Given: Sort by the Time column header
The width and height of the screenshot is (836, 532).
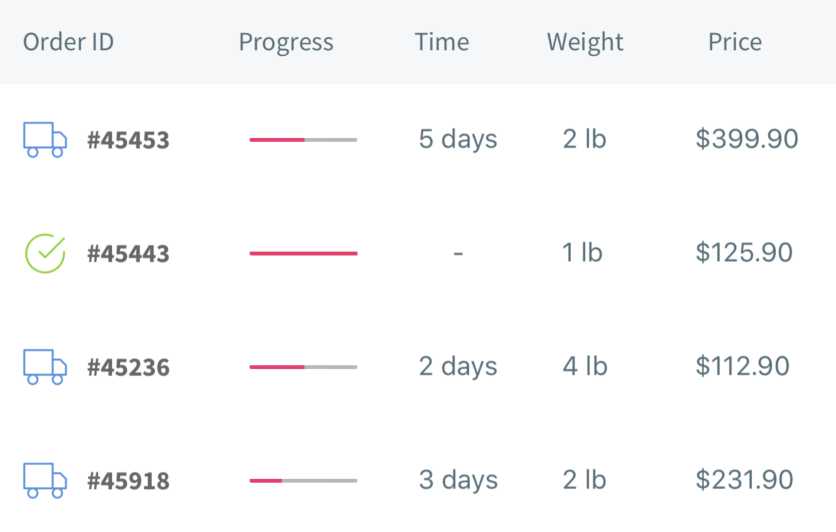Looking at the screenshot, I should pos(442,42).
